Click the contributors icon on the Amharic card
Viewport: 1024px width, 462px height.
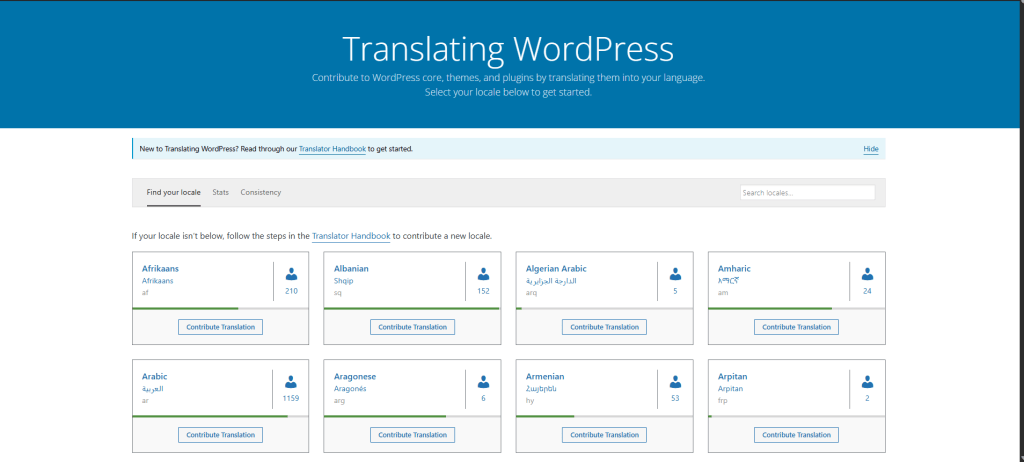[x=867, y=274]
